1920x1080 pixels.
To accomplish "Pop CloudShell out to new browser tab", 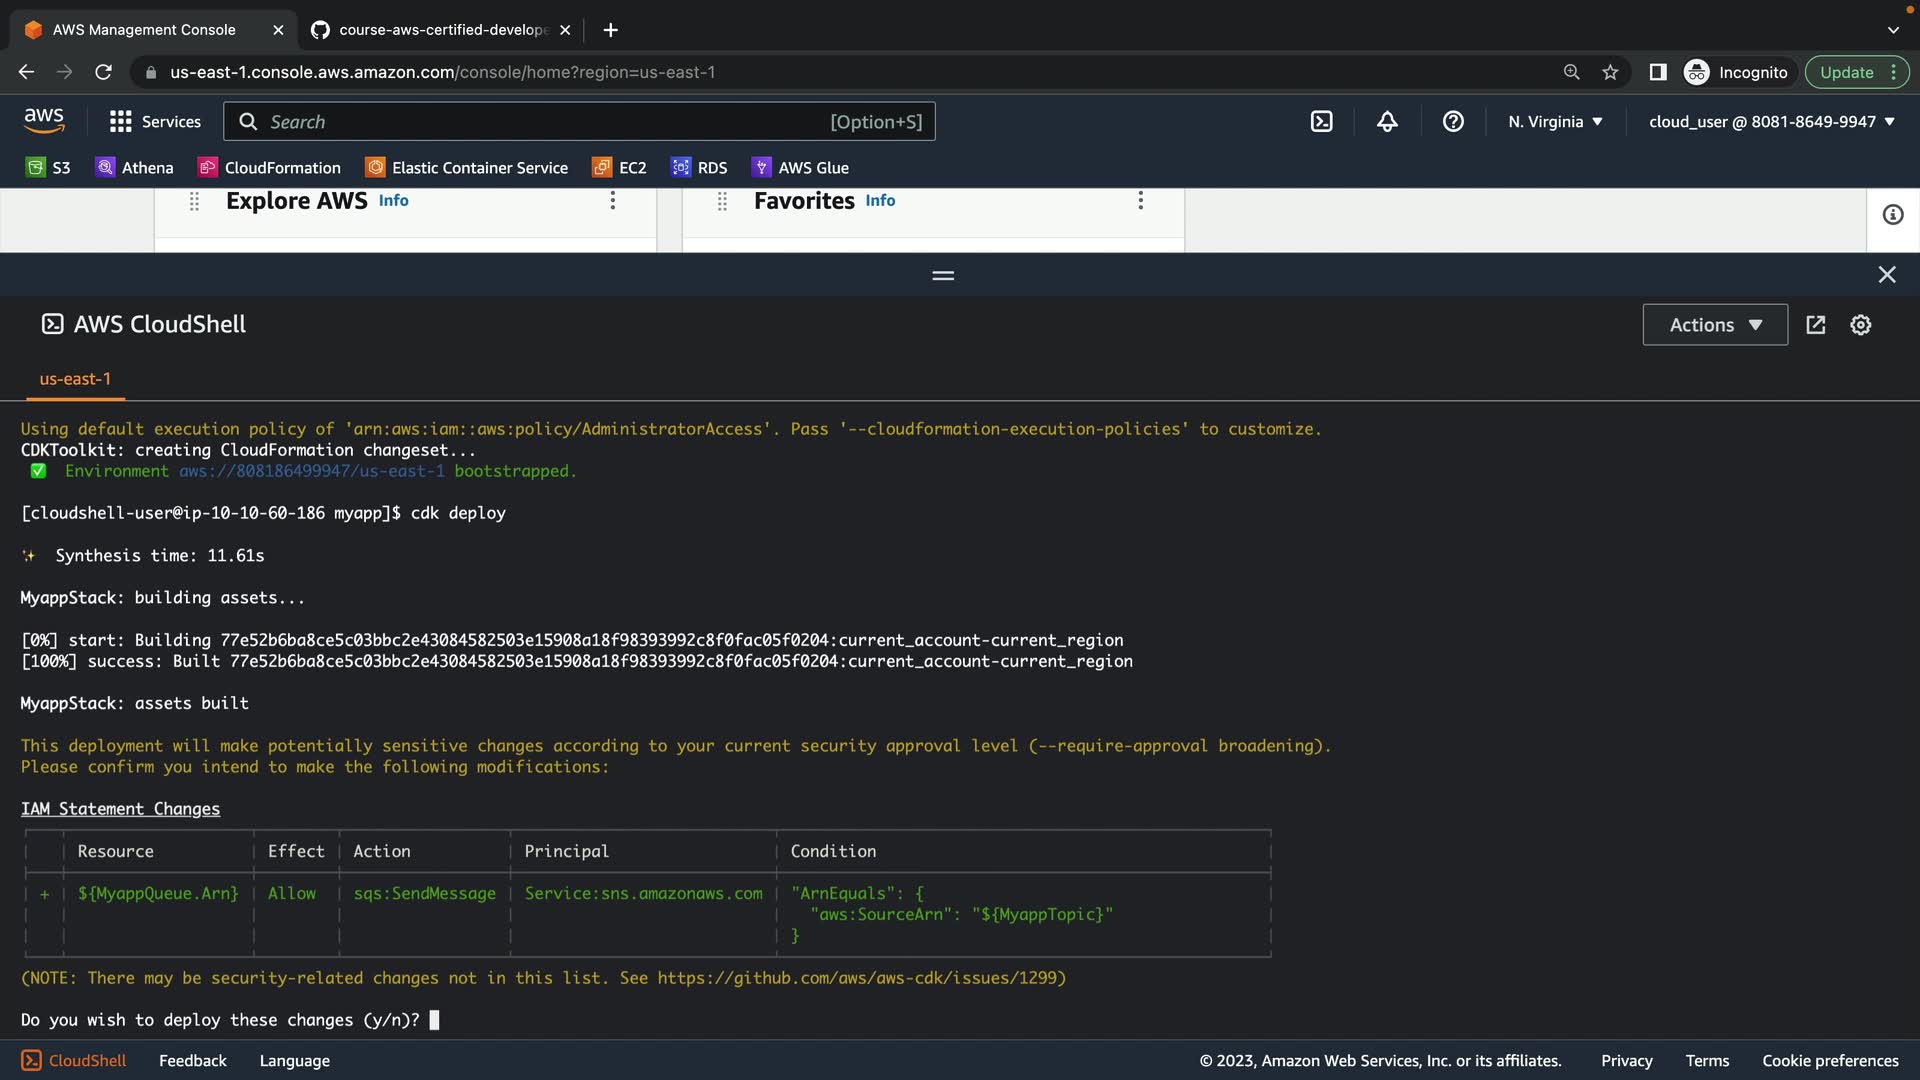I will 1816,325.
